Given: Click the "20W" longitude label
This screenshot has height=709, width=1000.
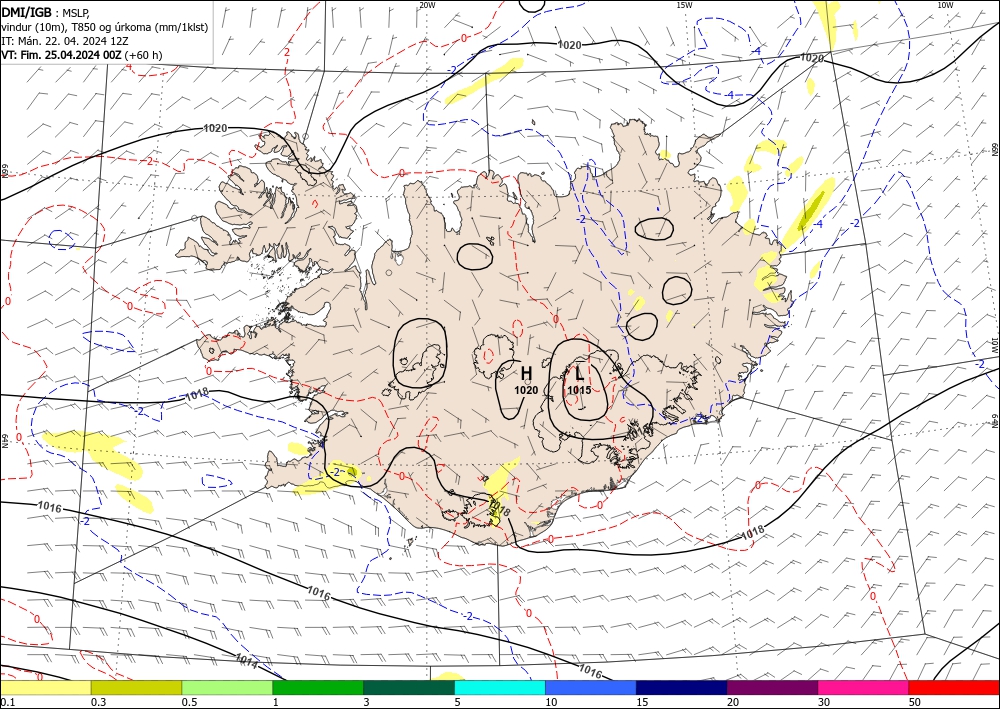Looking at the screenshot, I should [x=427, y=5].
